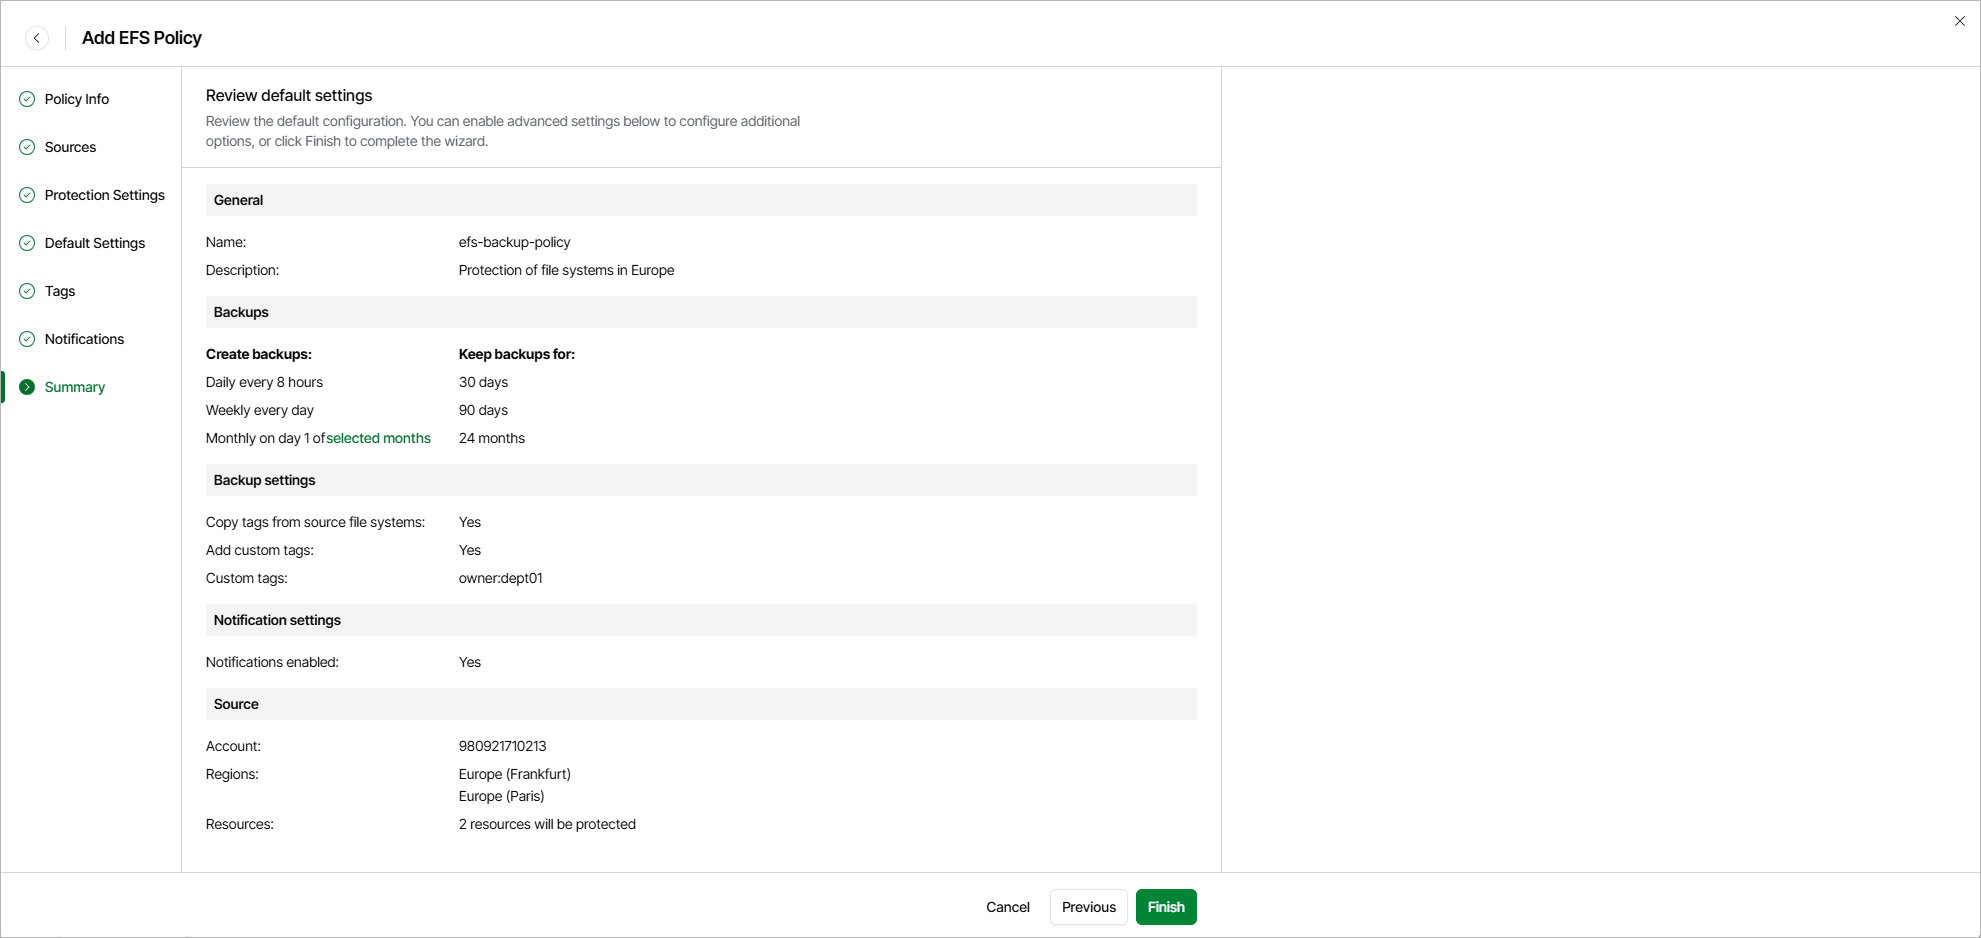Viewport: 1981px width, 938px height.
Task: Click the Default Settings checkmark icon
Action: click(27, 243)
